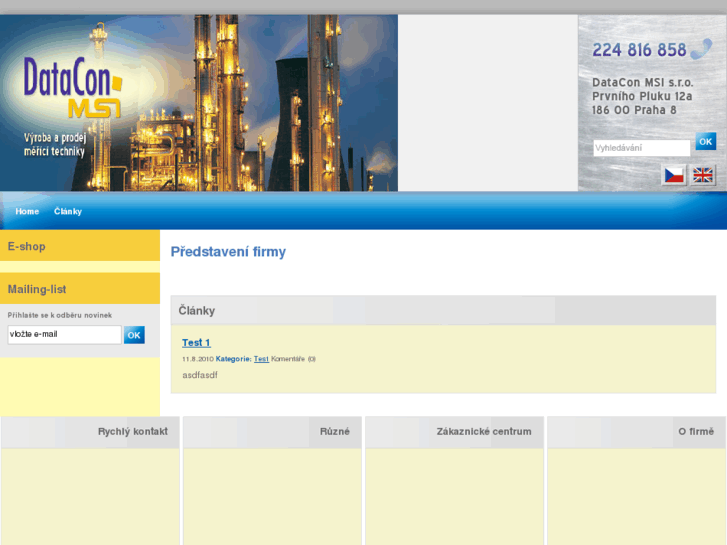Switch language using the Czech flag
Image resolution: width=727 pixels, height=545 pixels.
pos(675,175)
